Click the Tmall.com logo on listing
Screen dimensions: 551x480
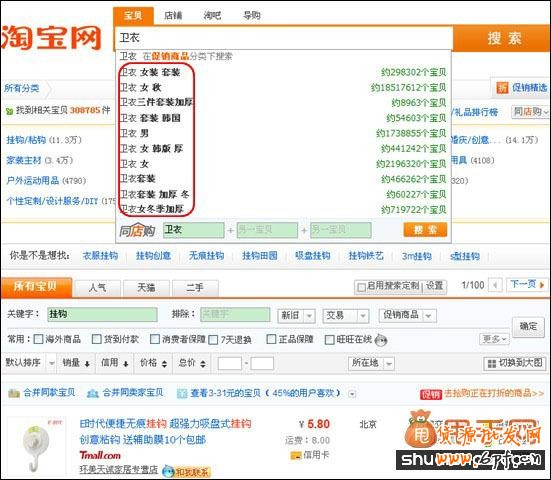pyautogui.click(x=100, y=455)
